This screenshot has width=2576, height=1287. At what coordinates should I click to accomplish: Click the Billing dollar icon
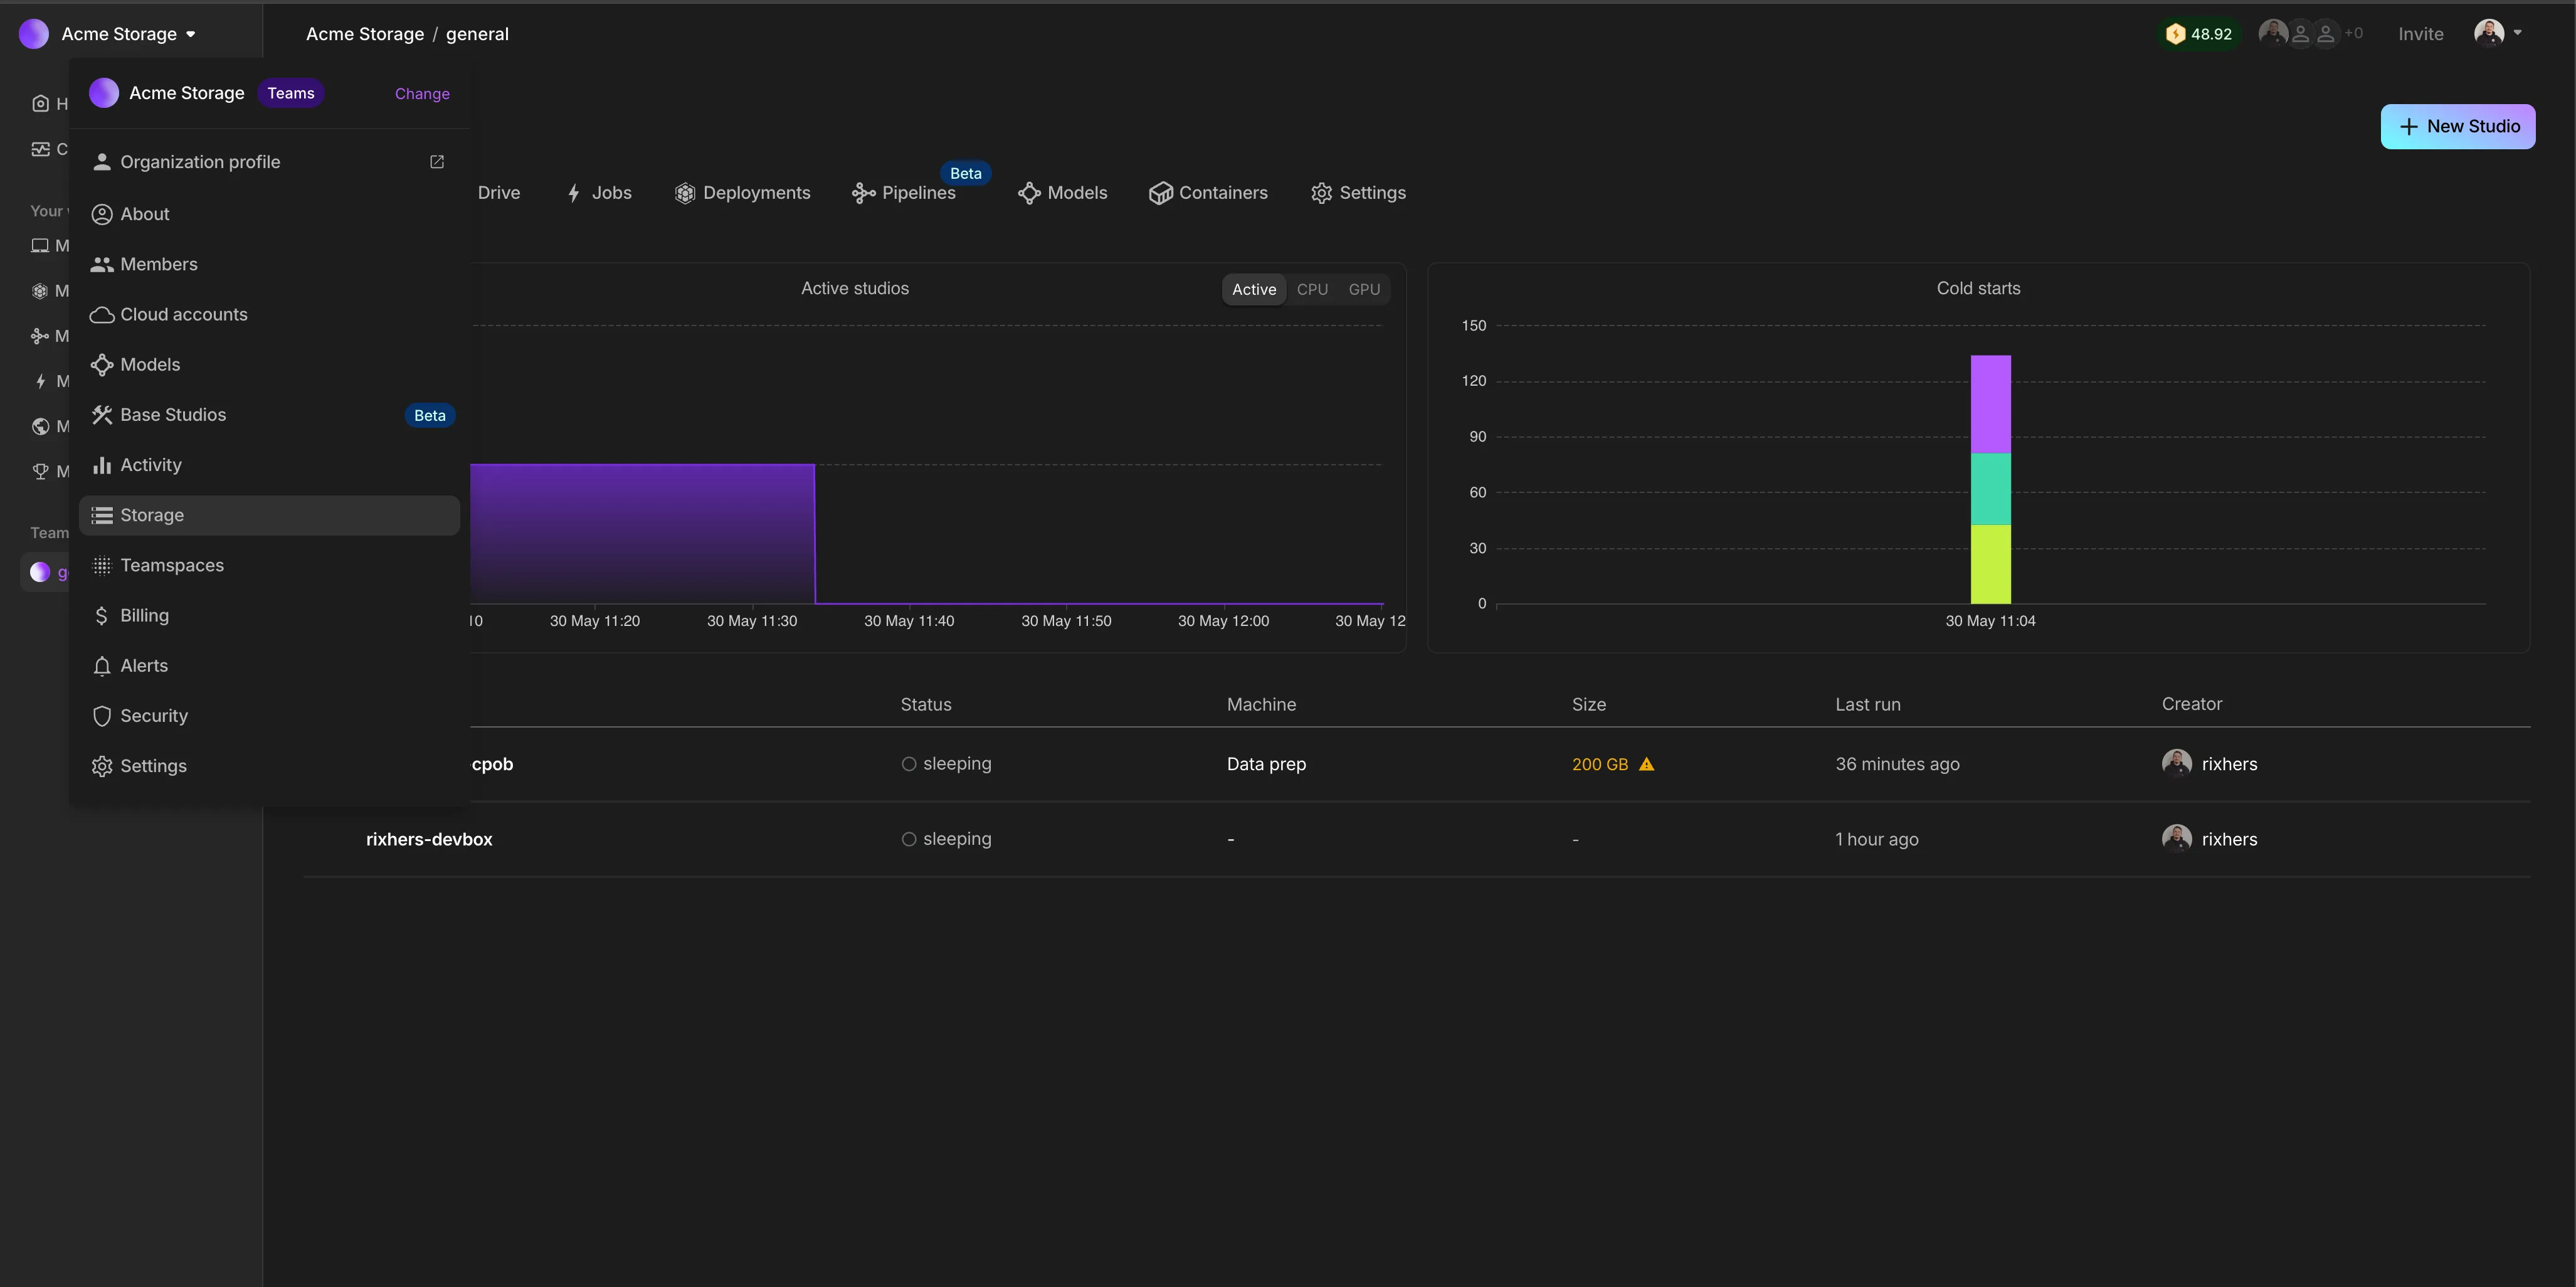click(x=102, y=615)
